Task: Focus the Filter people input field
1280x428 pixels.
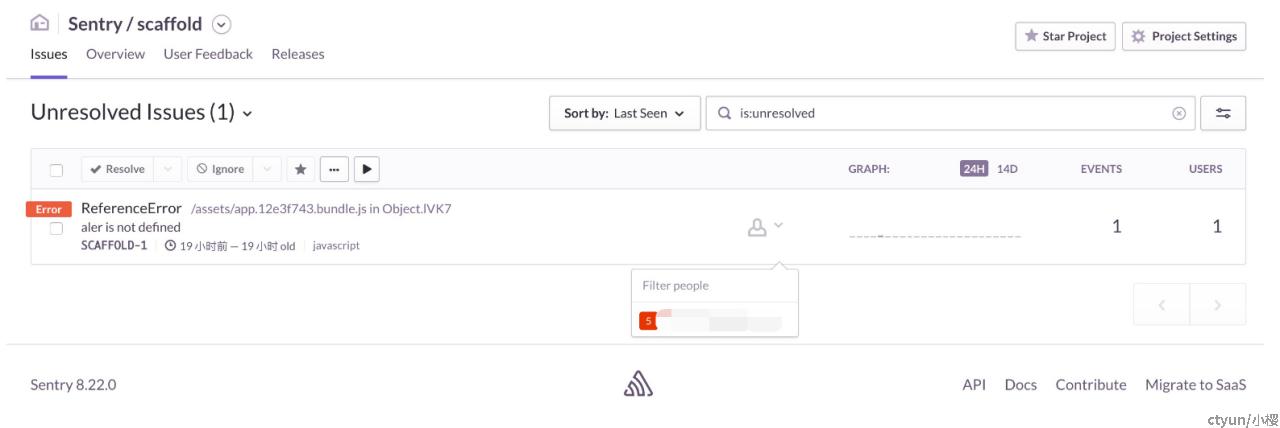Action: (715, 285)
